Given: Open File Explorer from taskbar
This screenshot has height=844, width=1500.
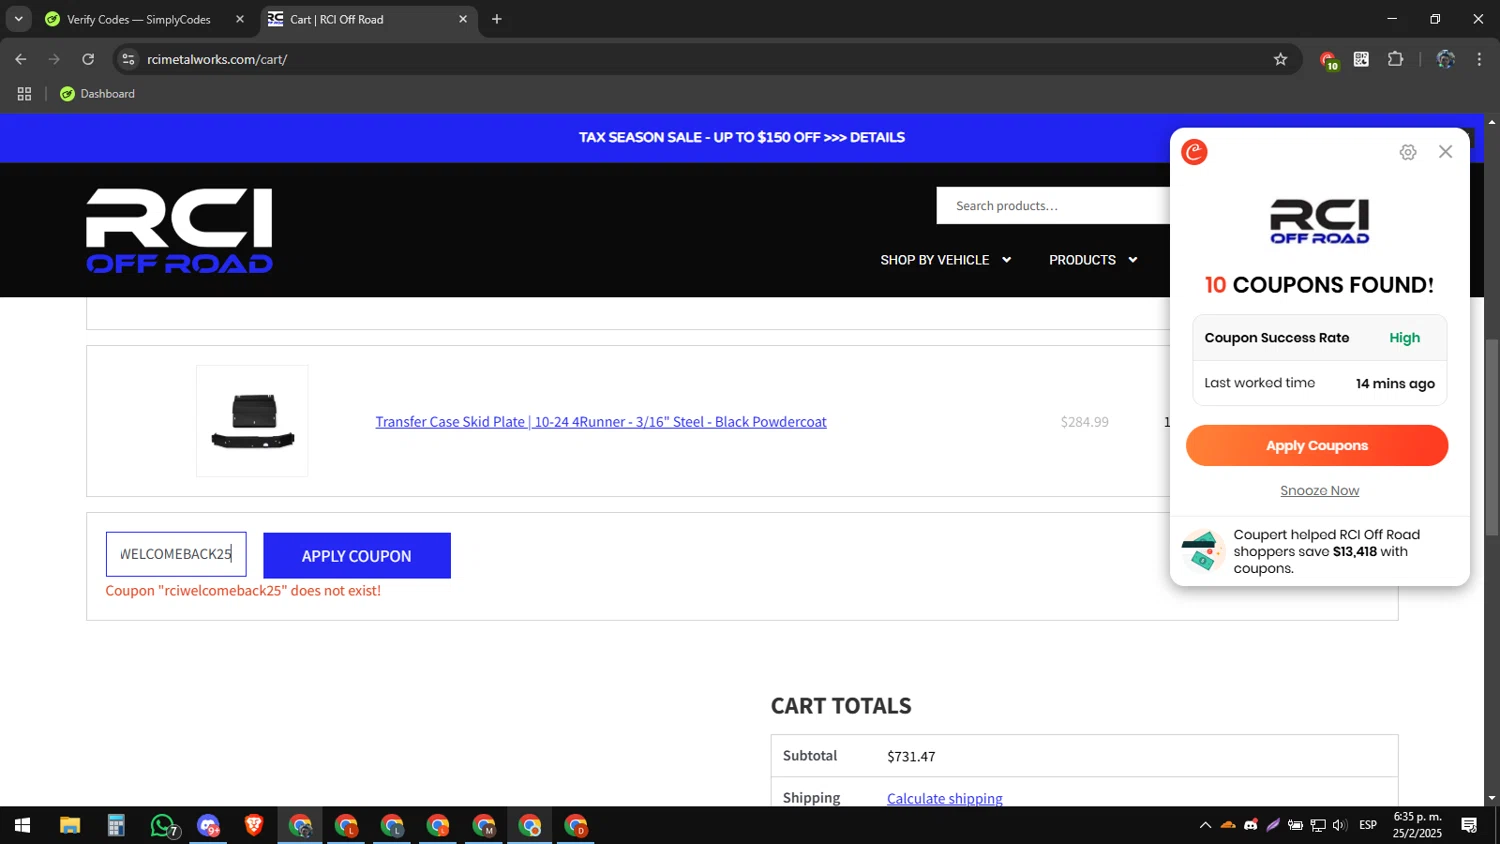Looking at the screenshot, I should point(69,825).
